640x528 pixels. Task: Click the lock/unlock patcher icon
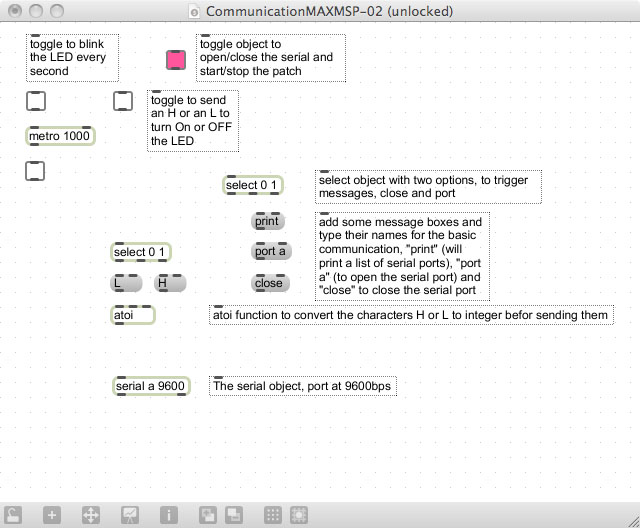tap(13, 515)
